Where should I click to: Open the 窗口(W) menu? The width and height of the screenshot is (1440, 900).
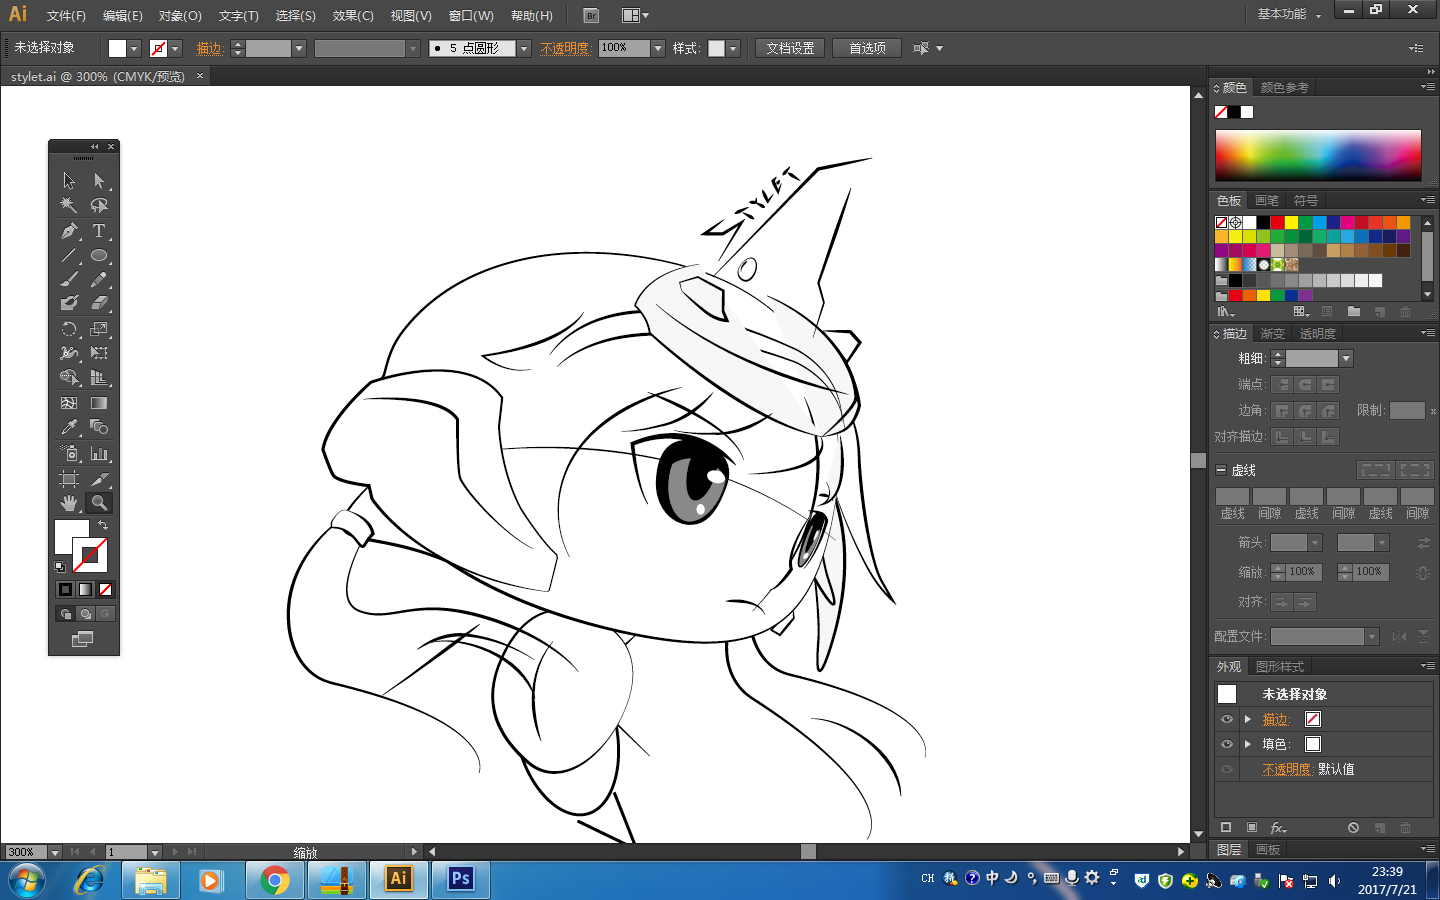(x=471, y=16)
